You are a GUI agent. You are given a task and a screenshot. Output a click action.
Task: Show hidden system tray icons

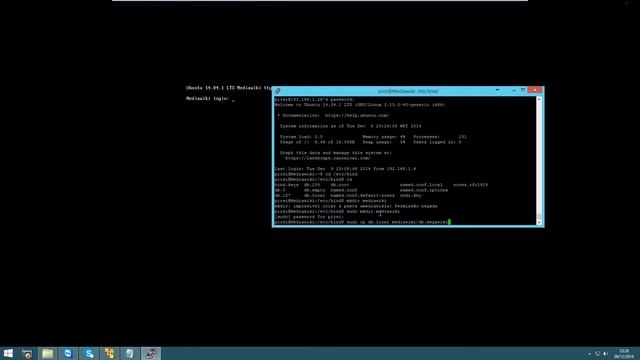[x=589, y=354]
